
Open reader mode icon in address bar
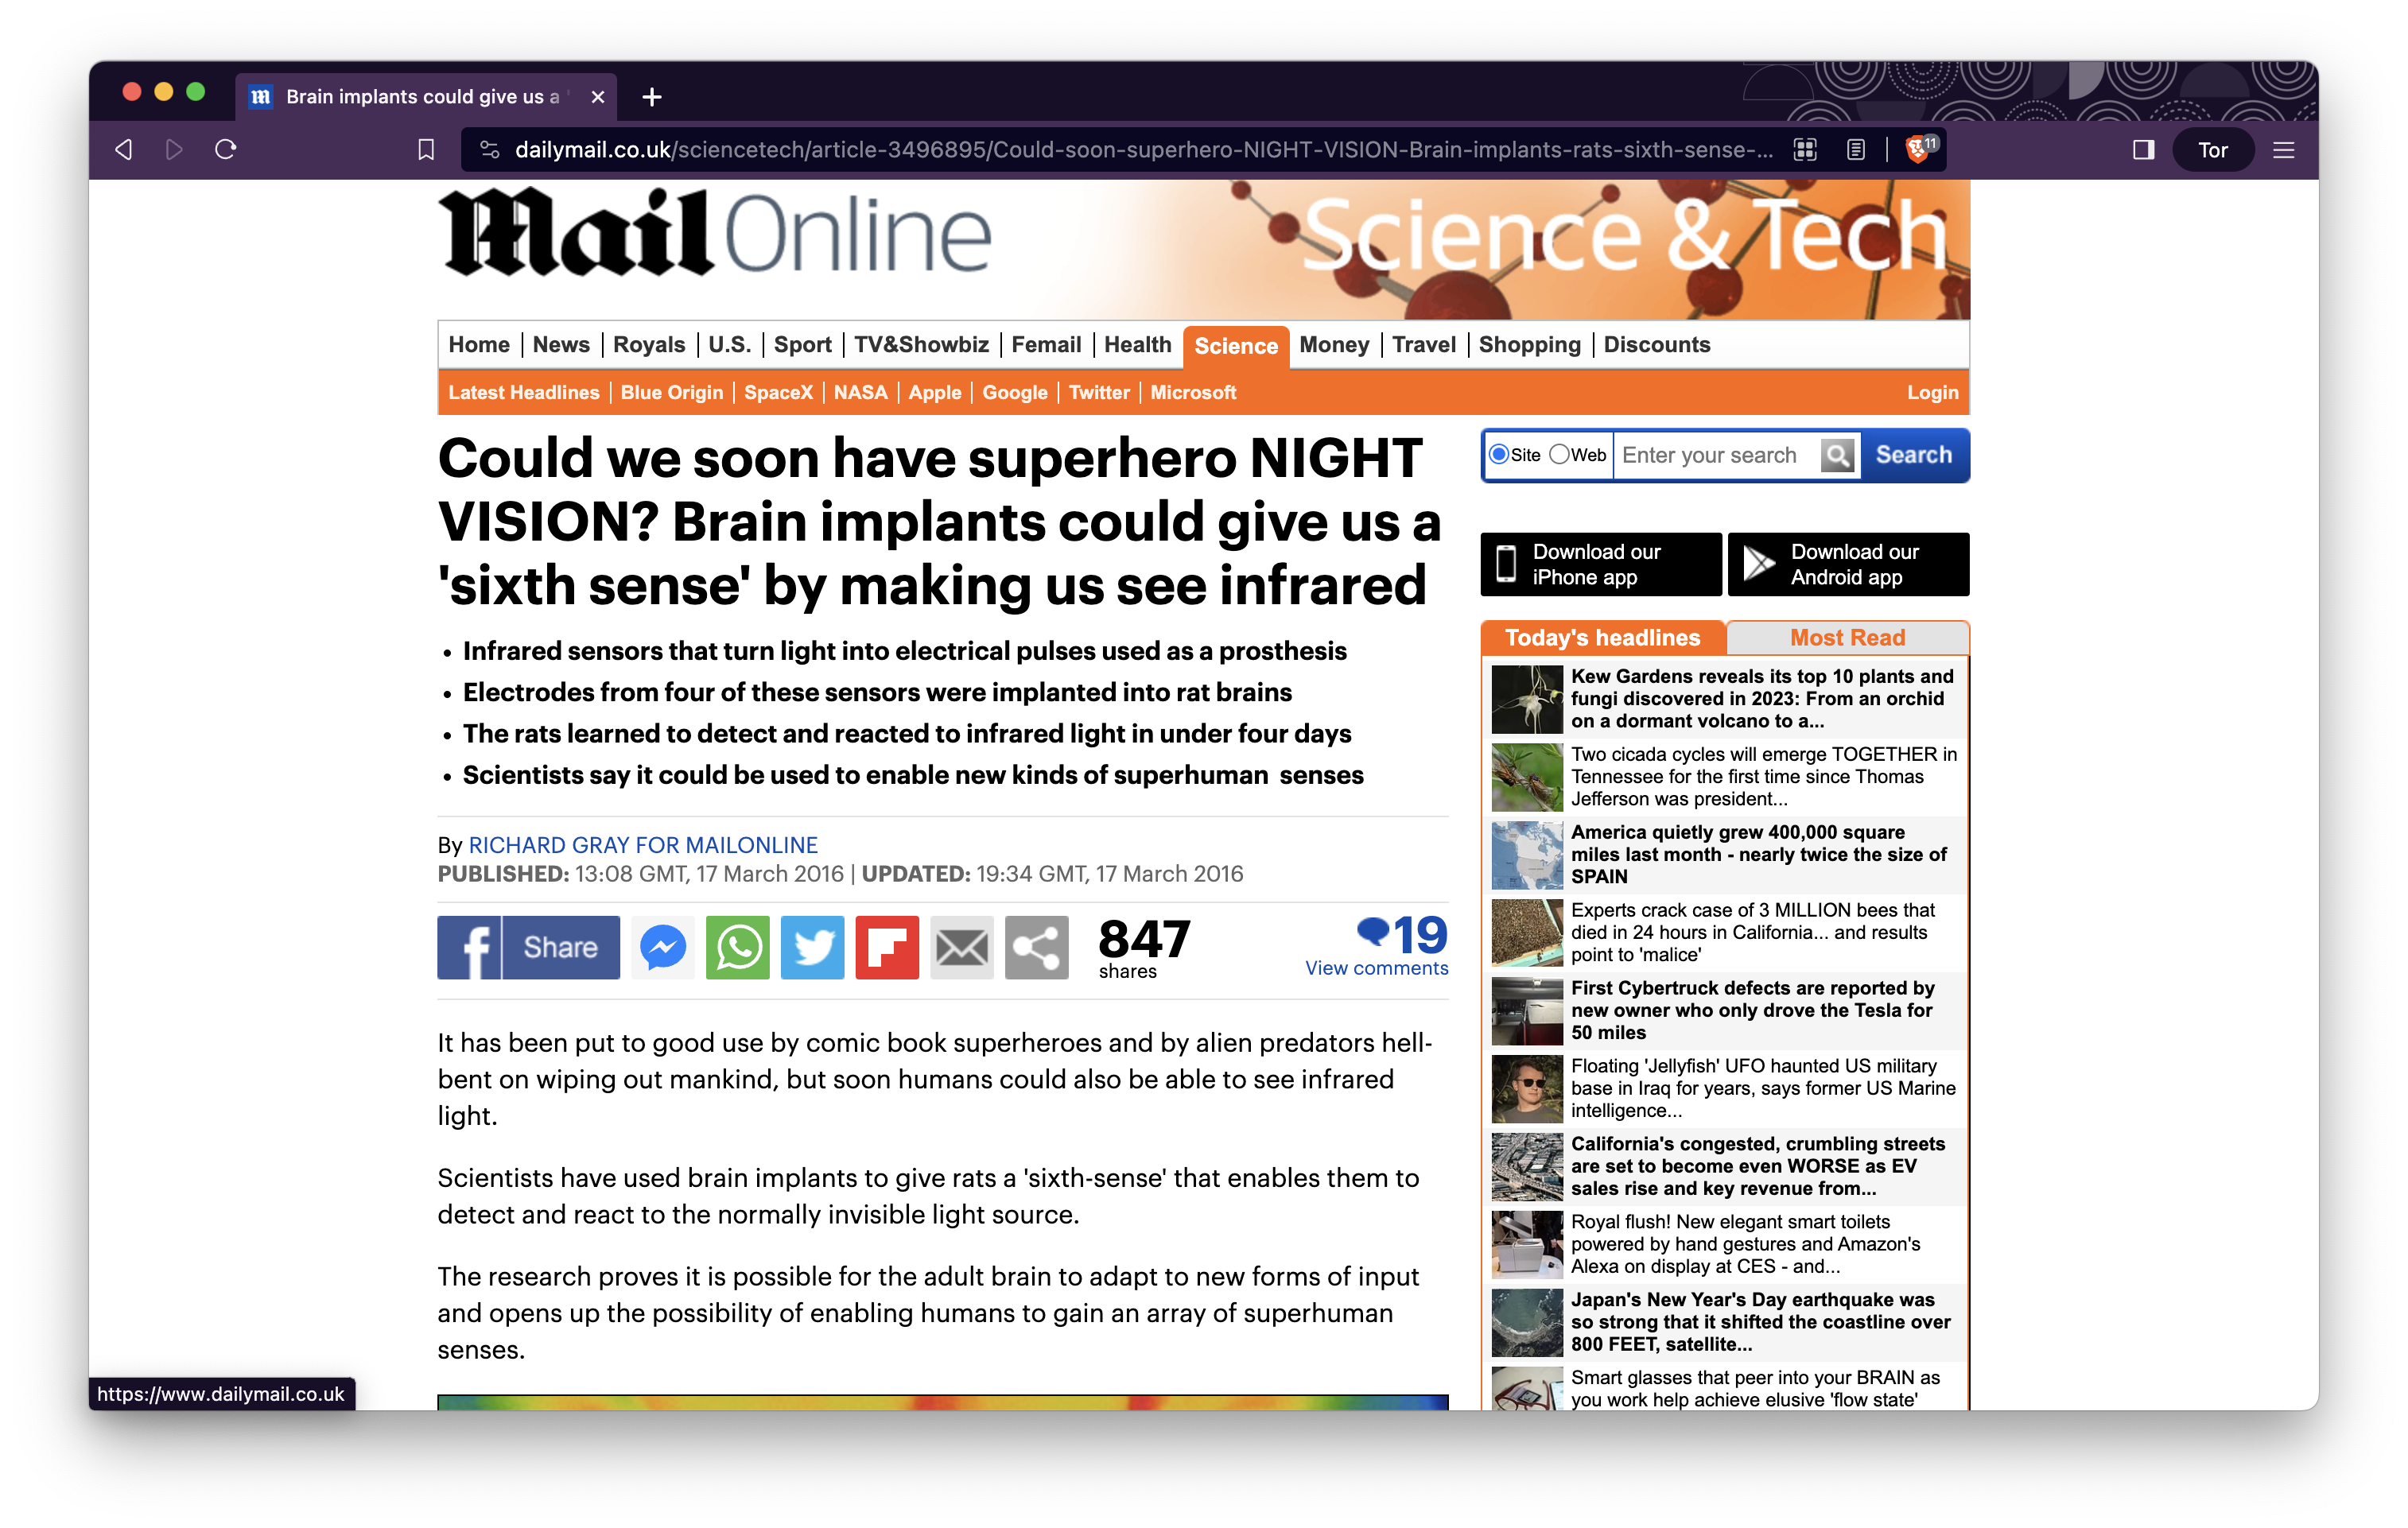(x=1856, y=150)
